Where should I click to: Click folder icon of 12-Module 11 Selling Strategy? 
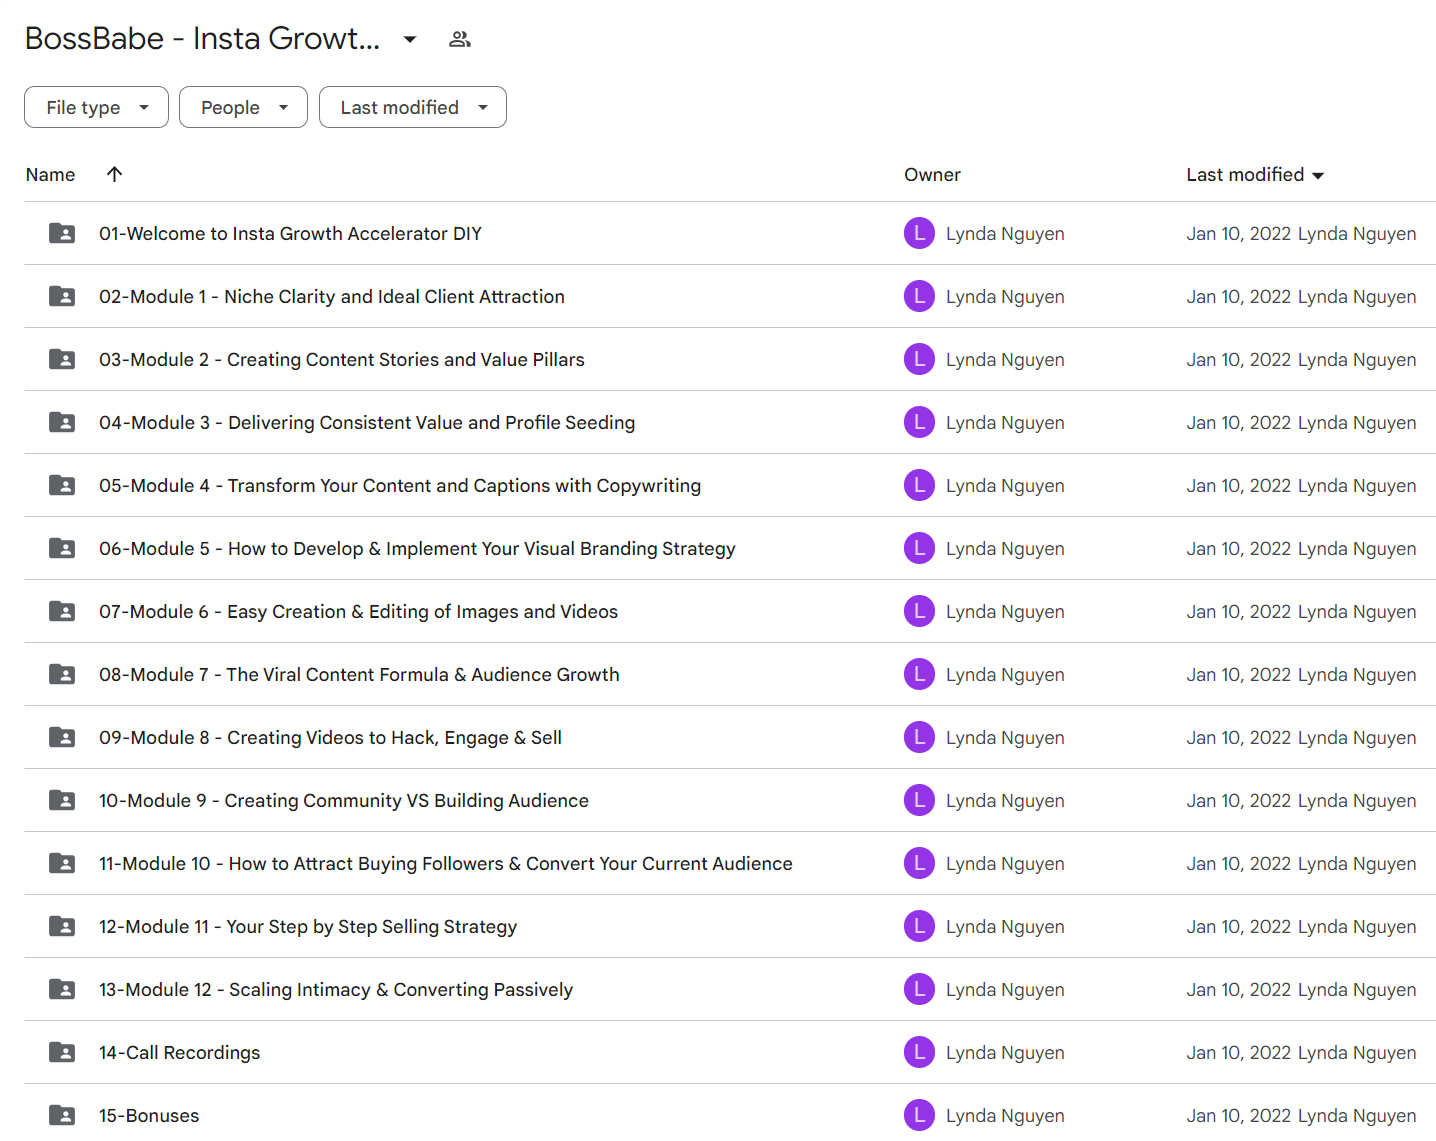point(62,926)
